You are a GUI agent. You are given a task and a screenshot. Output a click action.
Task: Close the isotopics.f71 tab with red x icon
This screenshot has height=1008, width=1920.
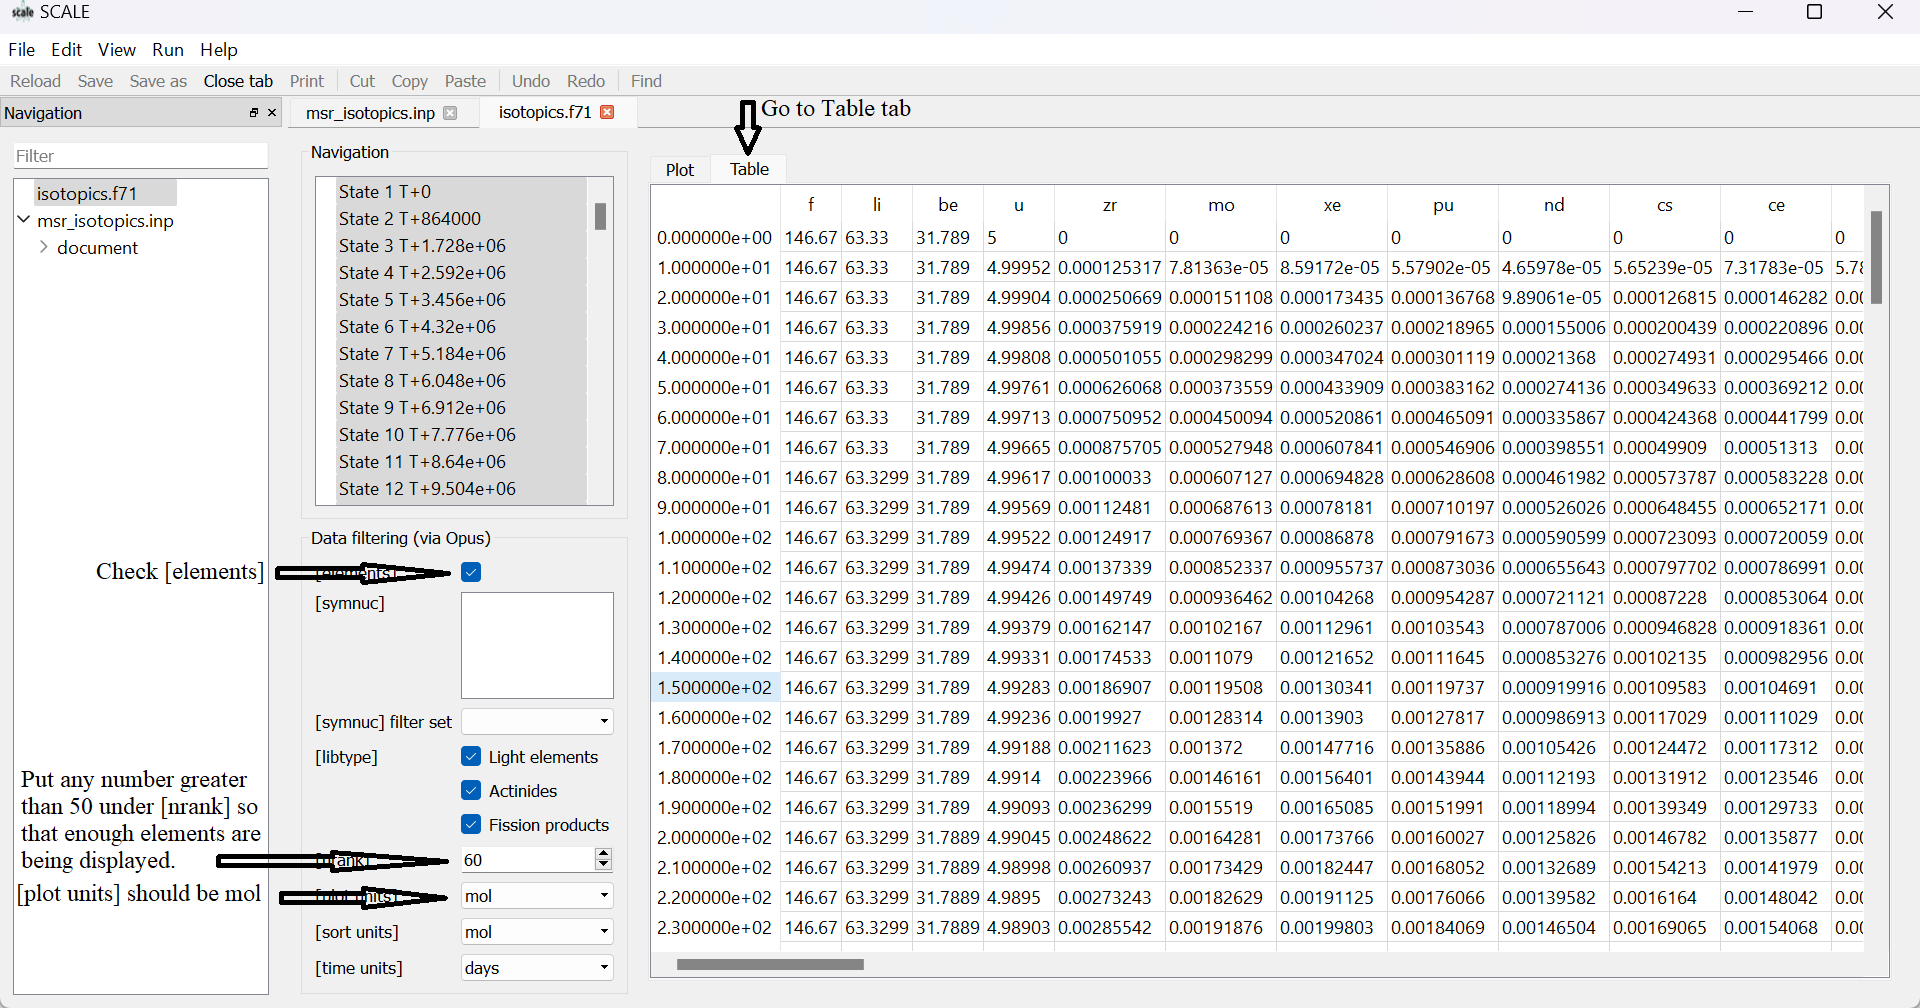tap(607, 112)
